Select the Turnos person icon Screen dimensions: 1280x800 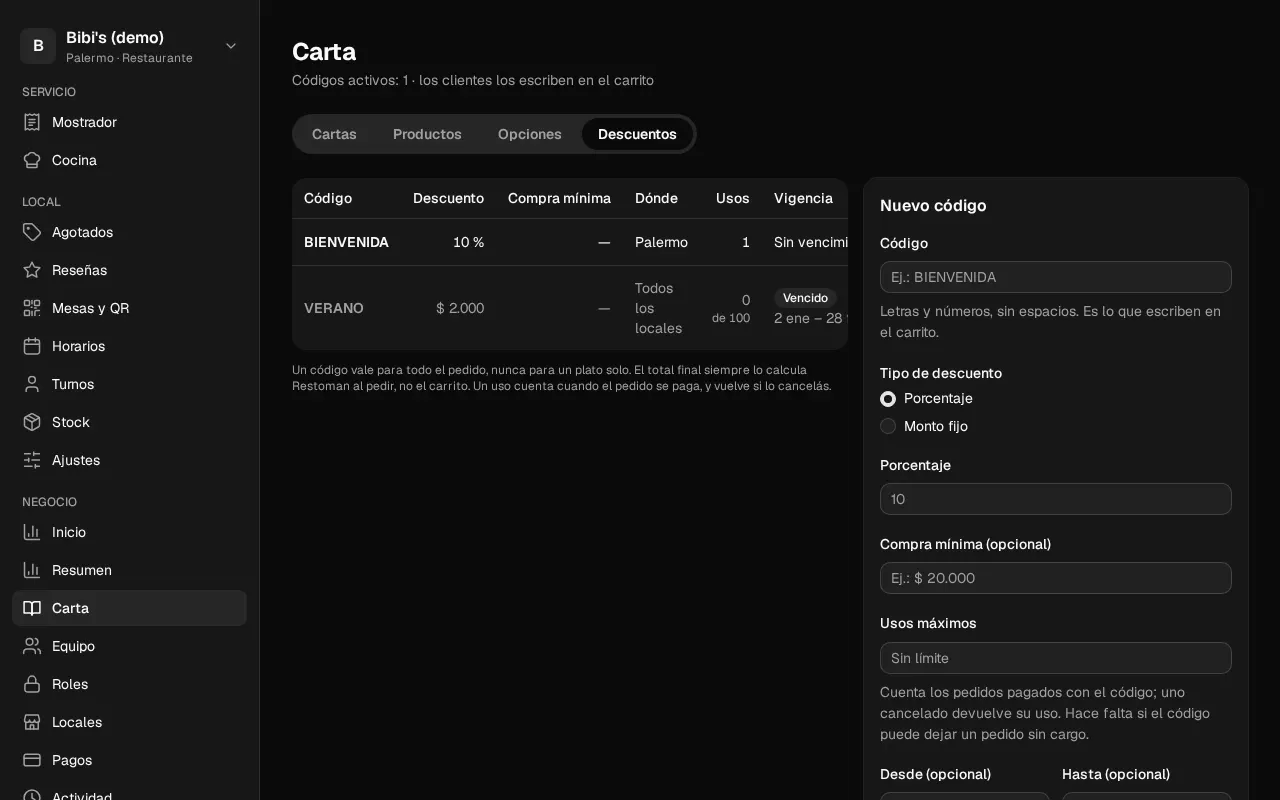click(x=32, y=384)
